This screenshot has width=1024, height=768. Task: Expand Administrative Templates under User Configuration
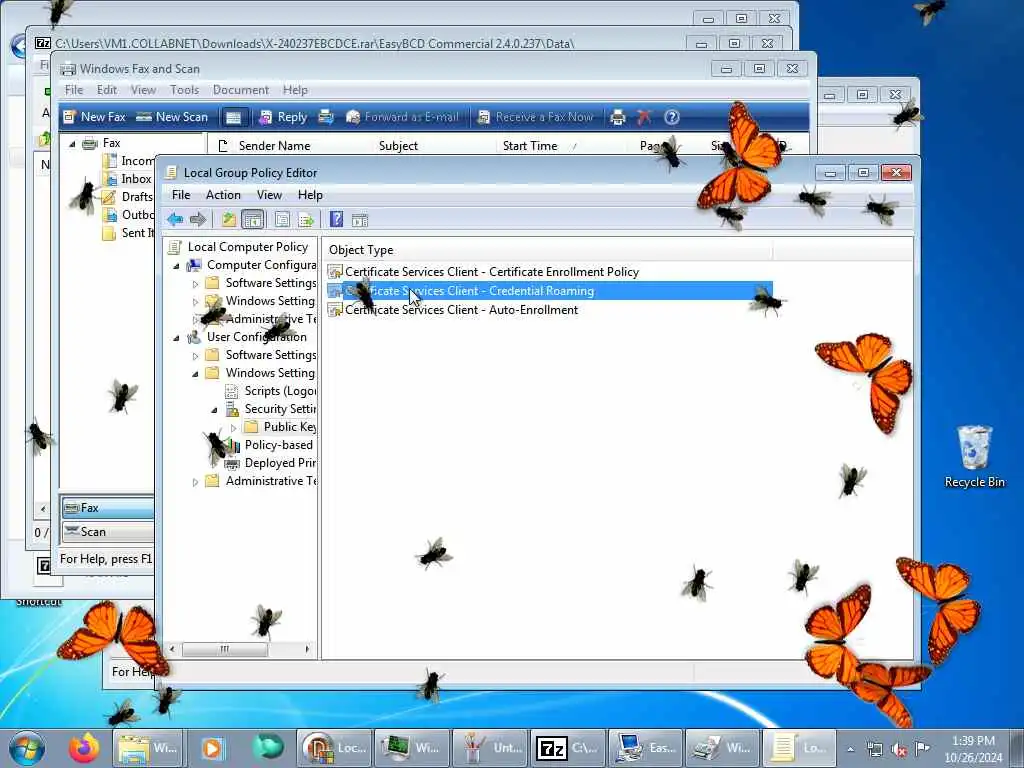pyautogui.click(x=195, y=482)
